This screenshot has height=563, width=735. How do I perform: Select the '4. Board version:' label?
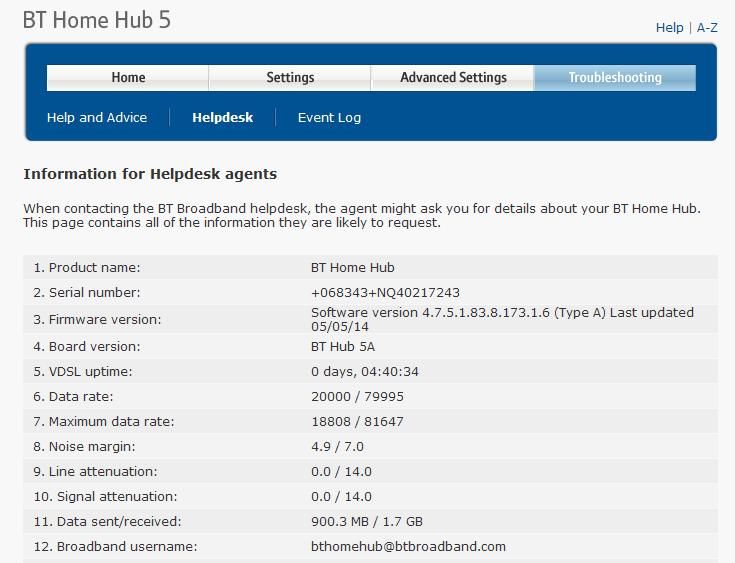click(87, 346)
